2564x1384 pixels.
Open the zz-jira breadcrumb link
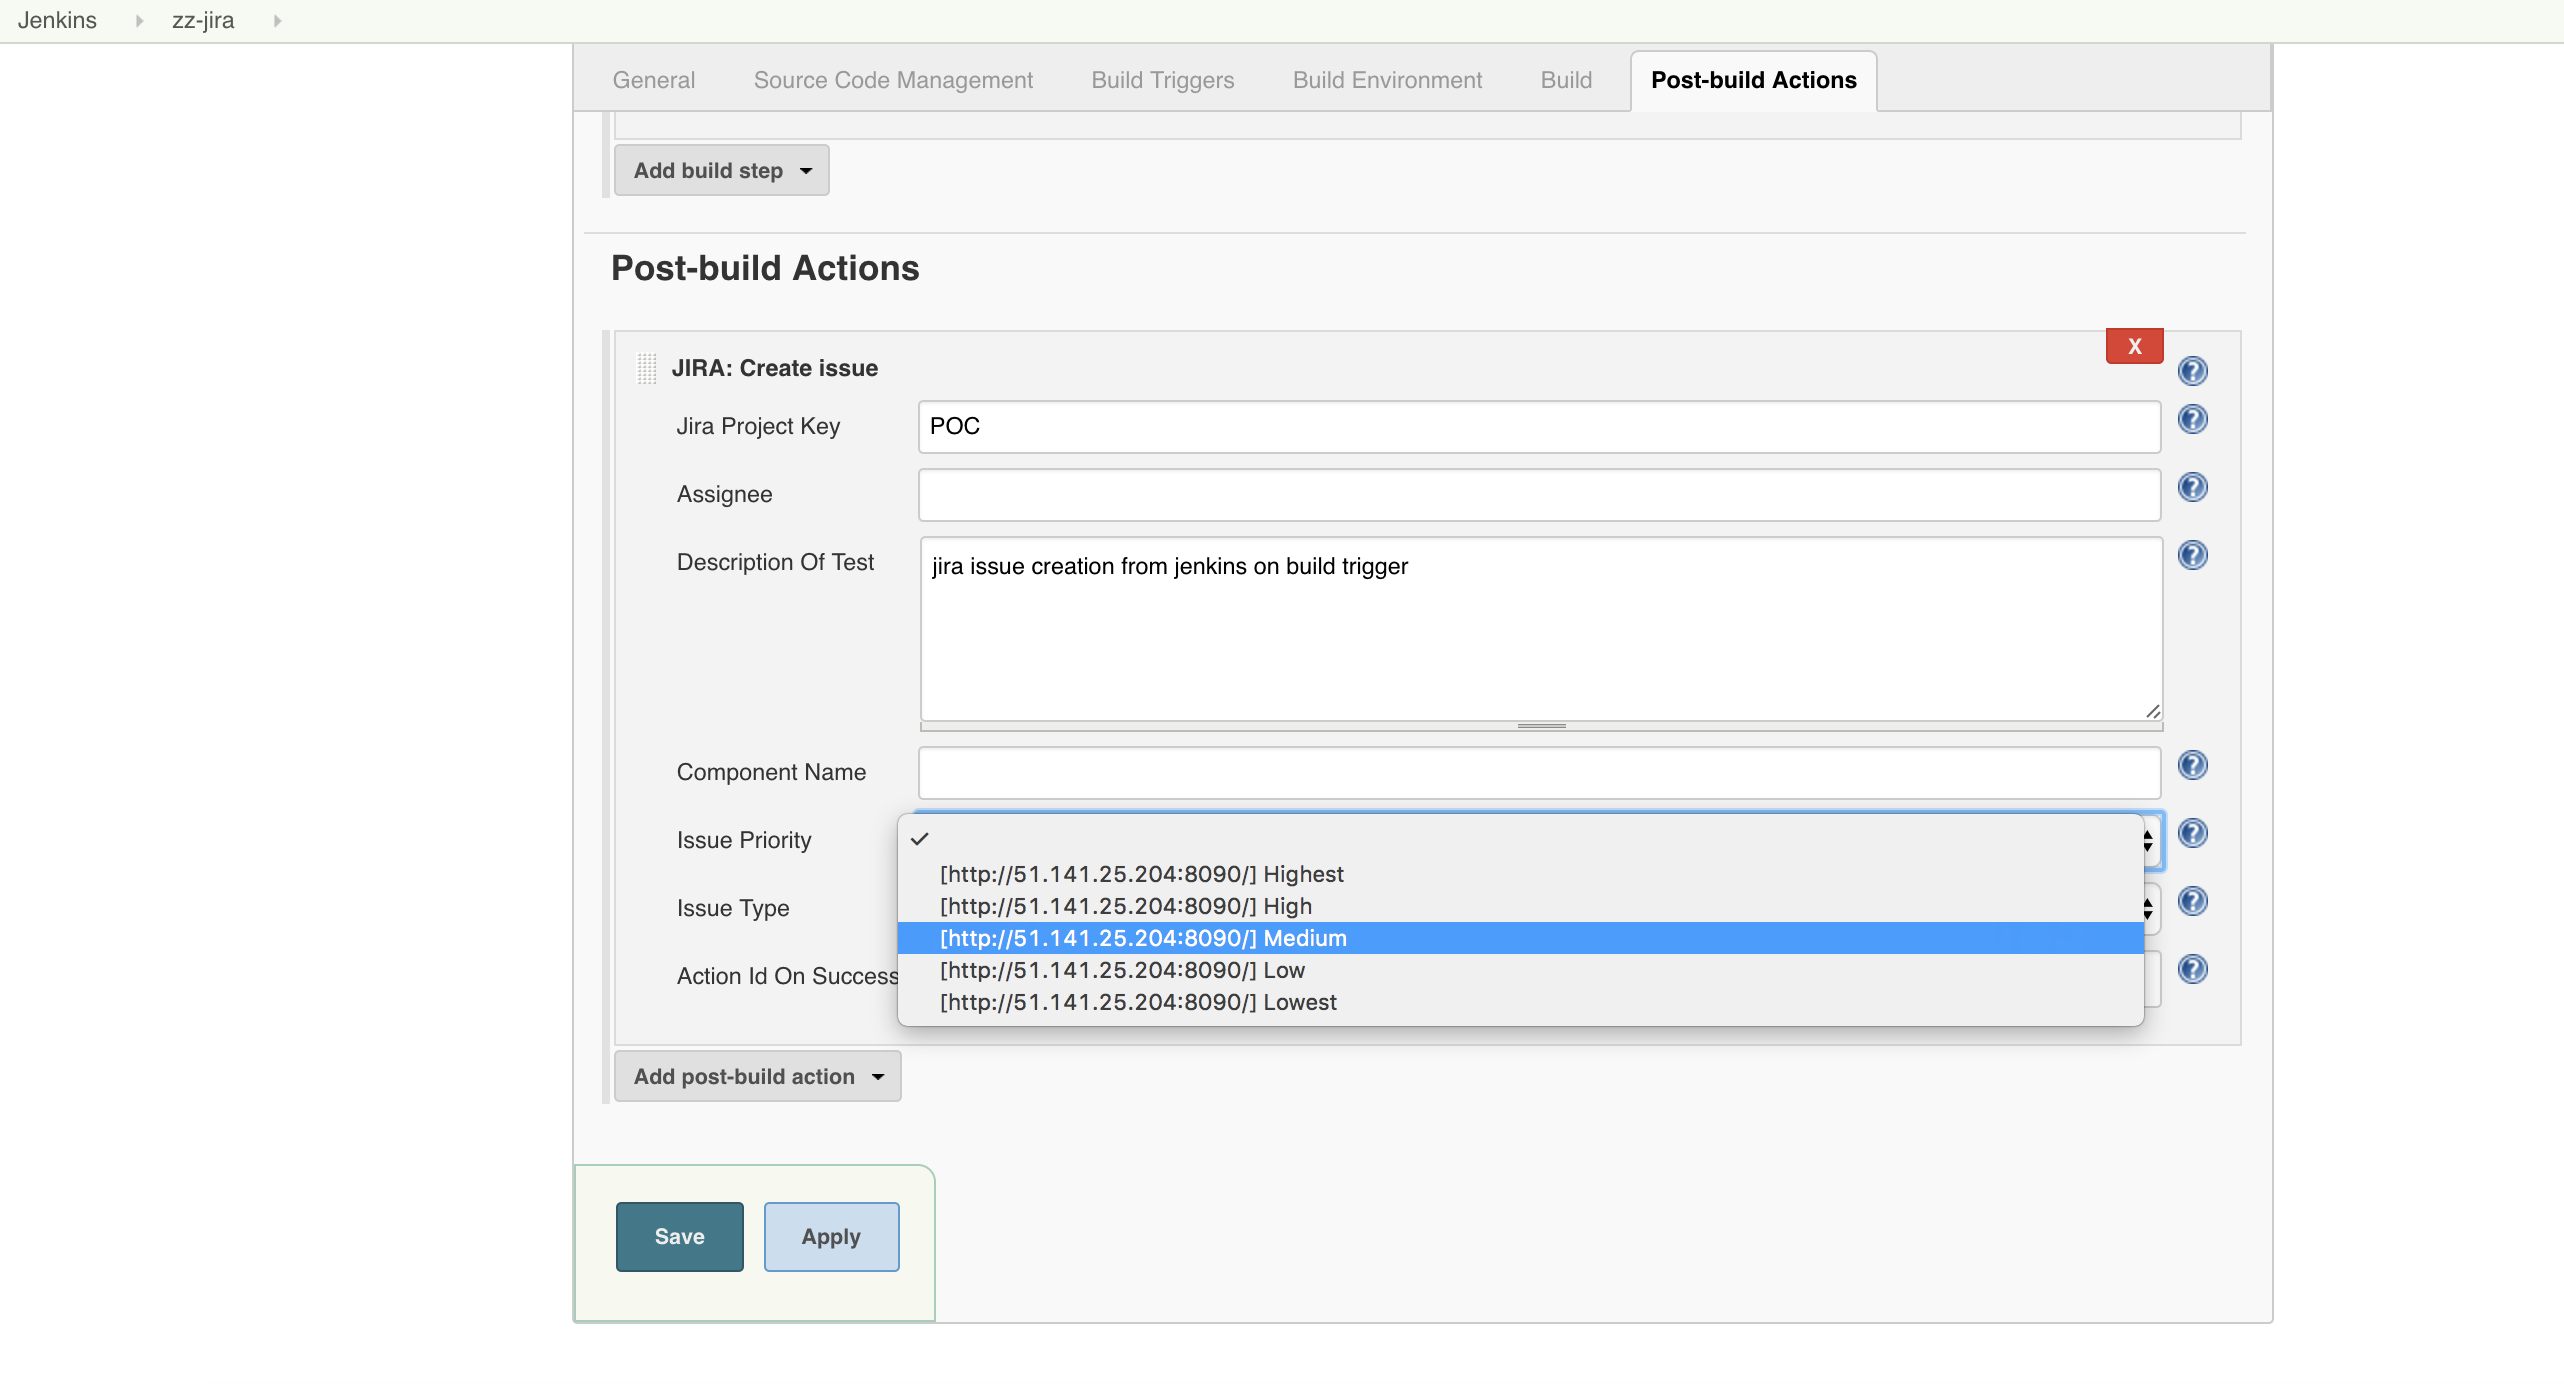tap(203, 20)
